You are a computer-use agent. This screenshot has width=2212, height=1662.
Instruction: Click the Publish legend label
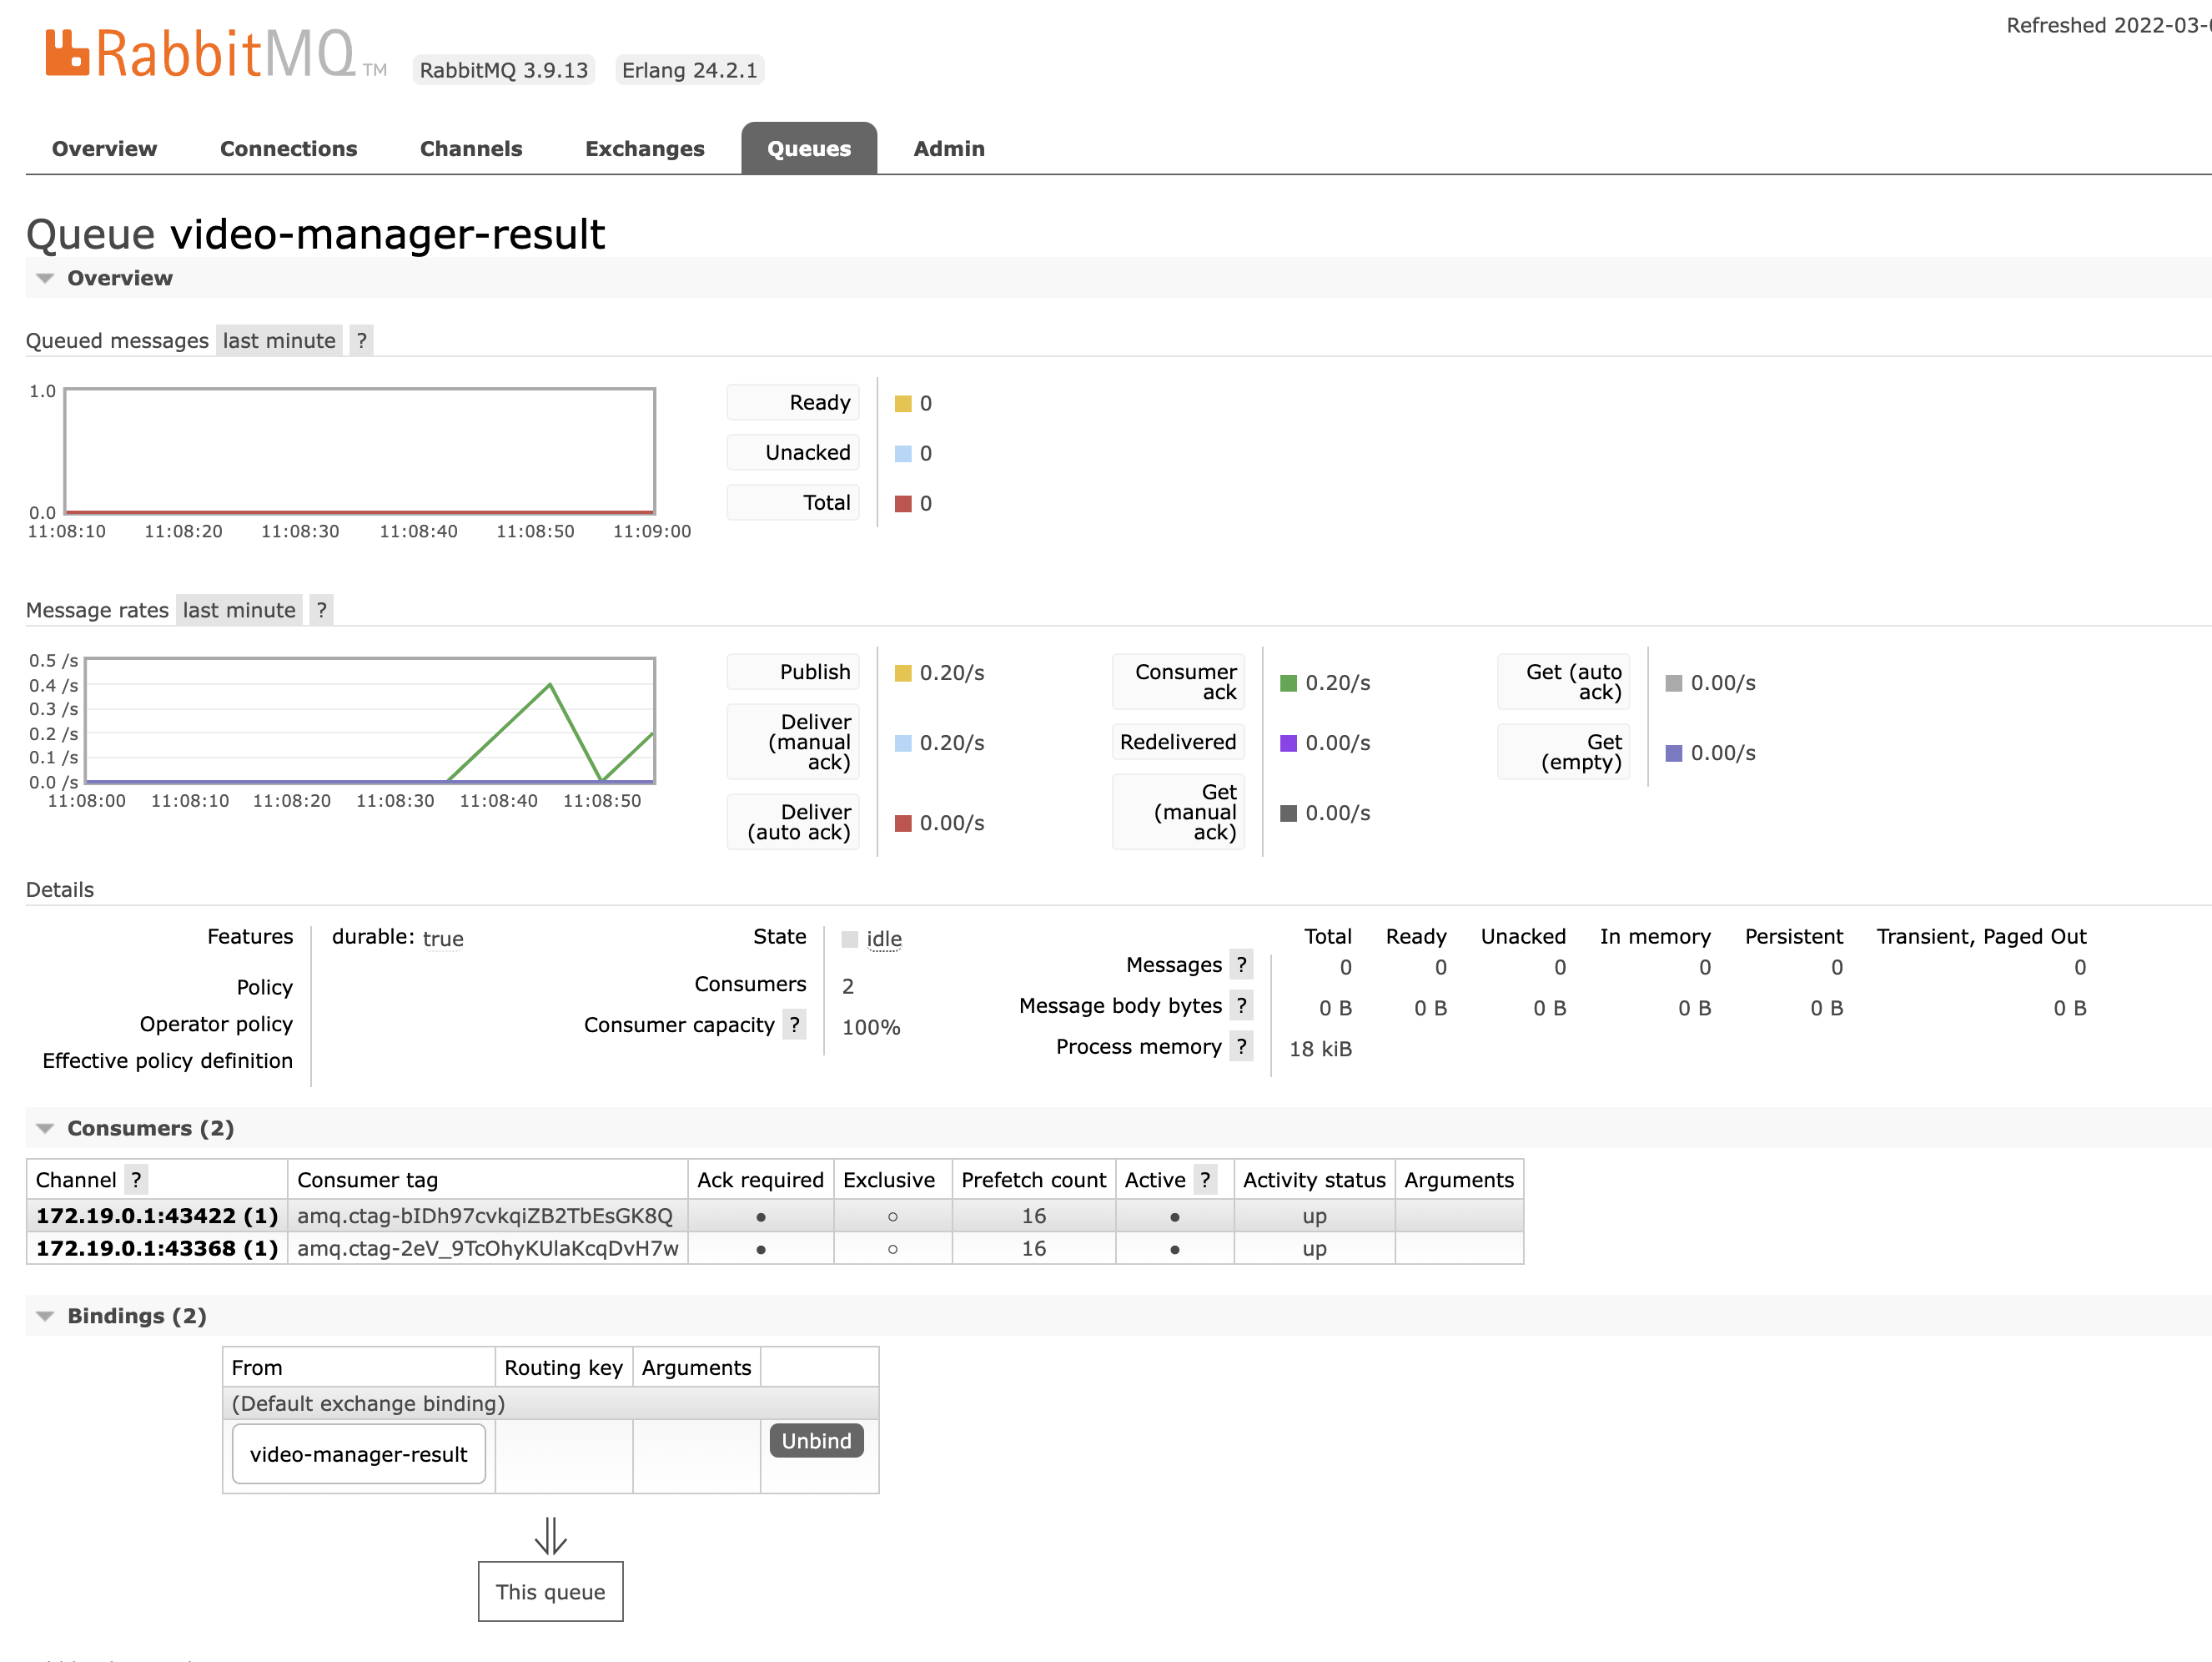click(x=793, y=672)
